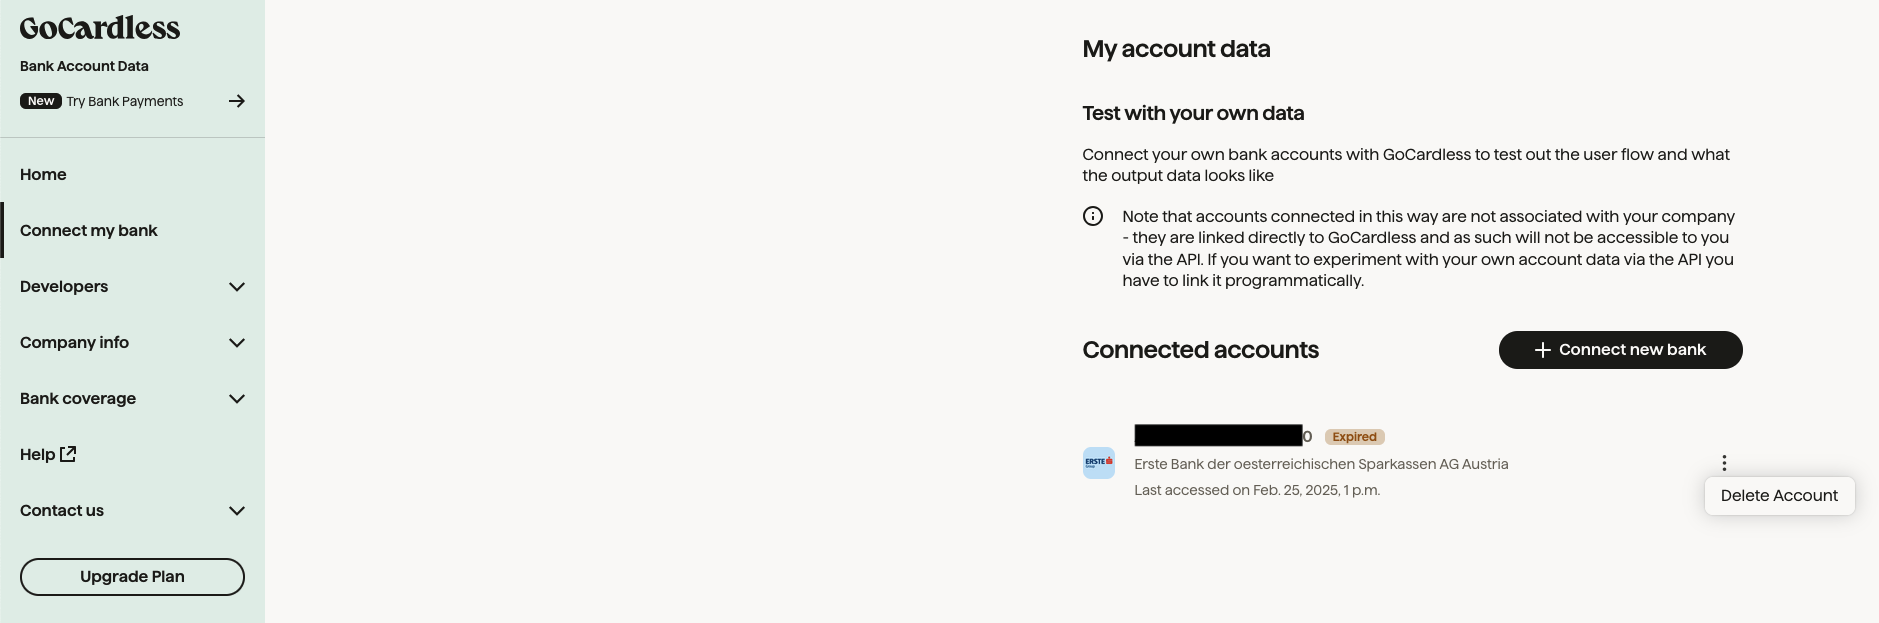Select Connect my bank in the sidebar
This screenshot has height=623, width=1879.
pyautogui.click(x=89, y=230)
